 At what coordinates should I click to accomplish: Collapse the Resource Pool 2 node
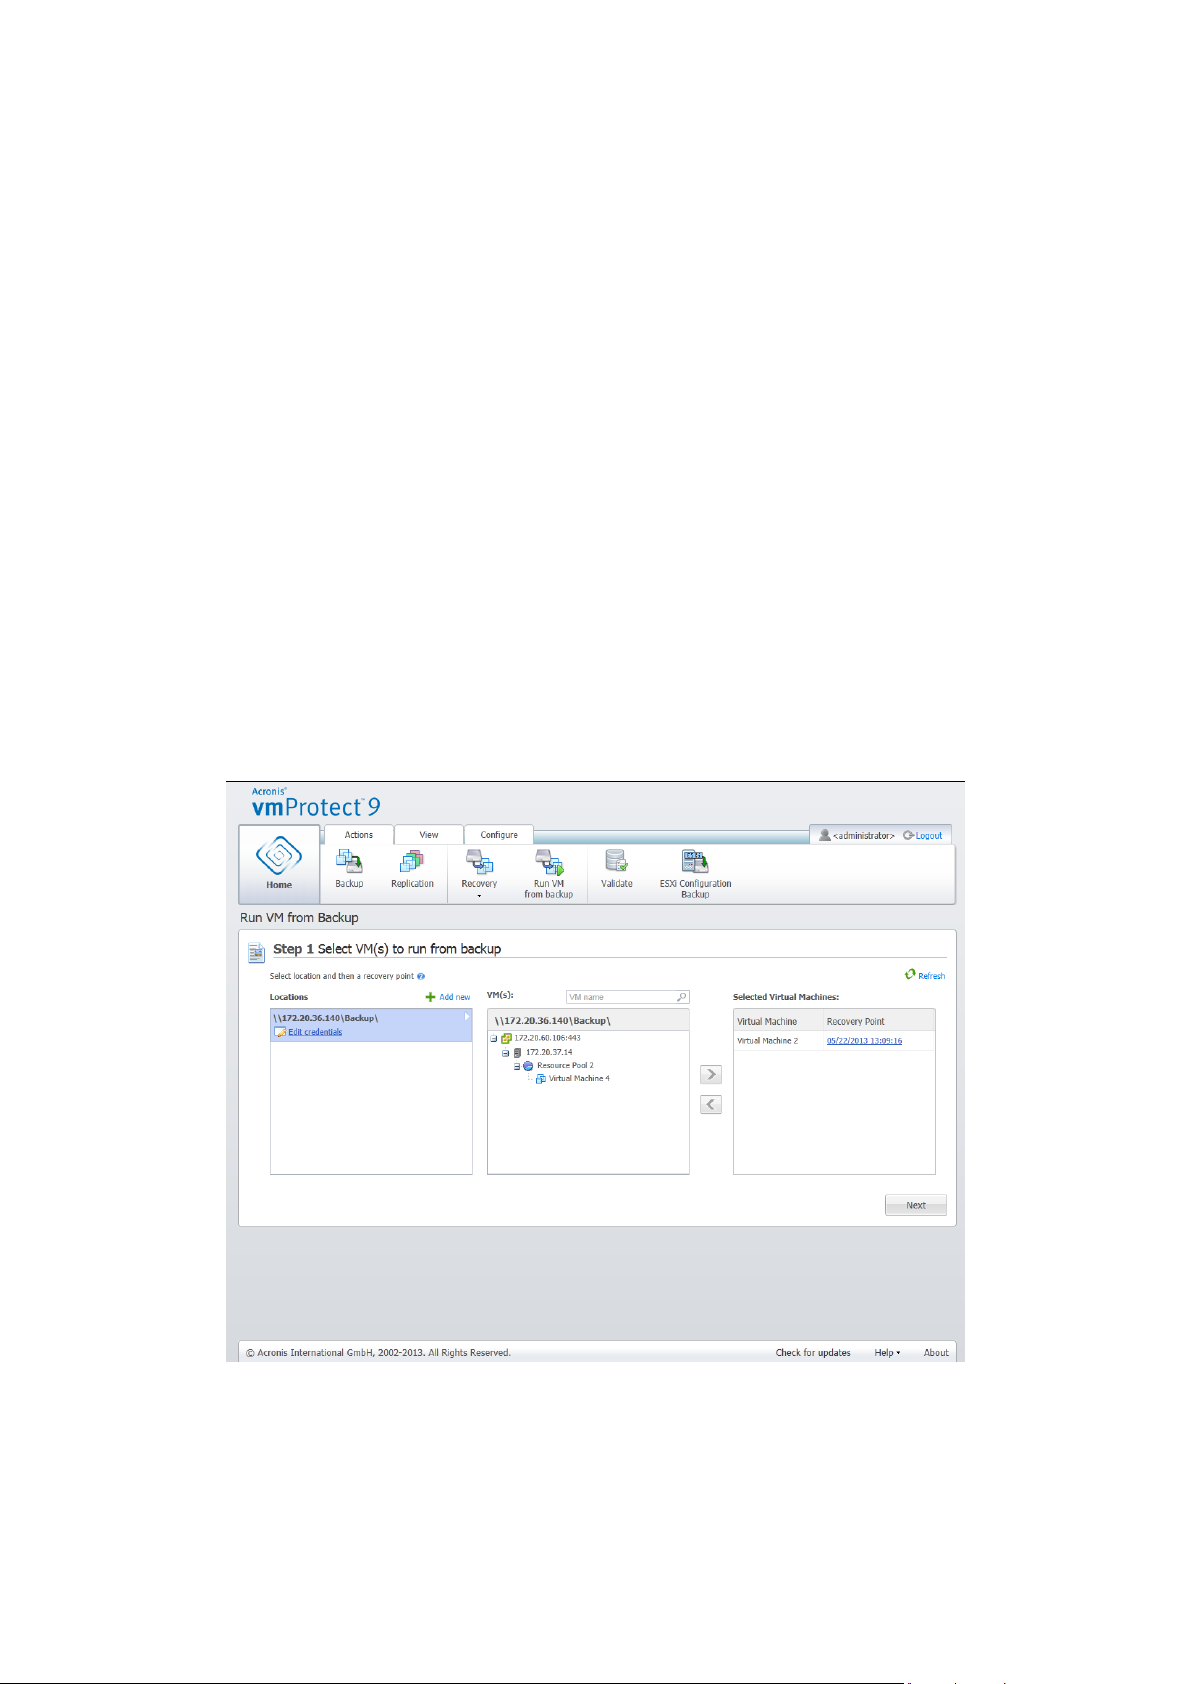click(517, 1066)
